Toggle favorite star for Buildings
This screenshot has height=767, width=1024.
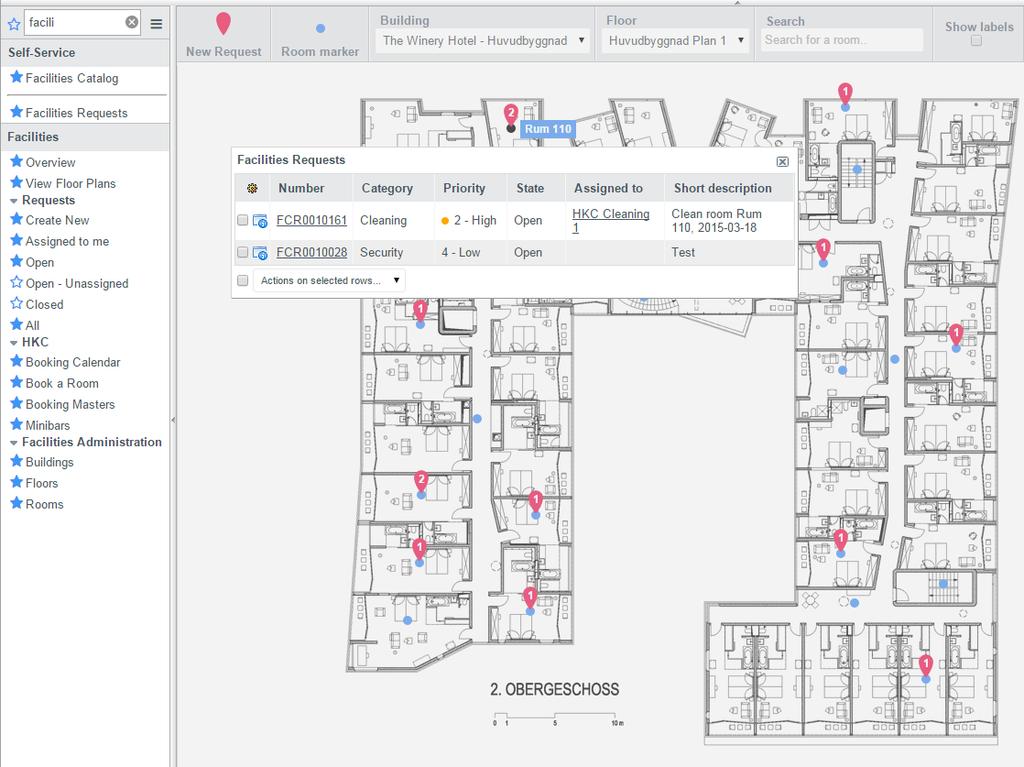16,461
